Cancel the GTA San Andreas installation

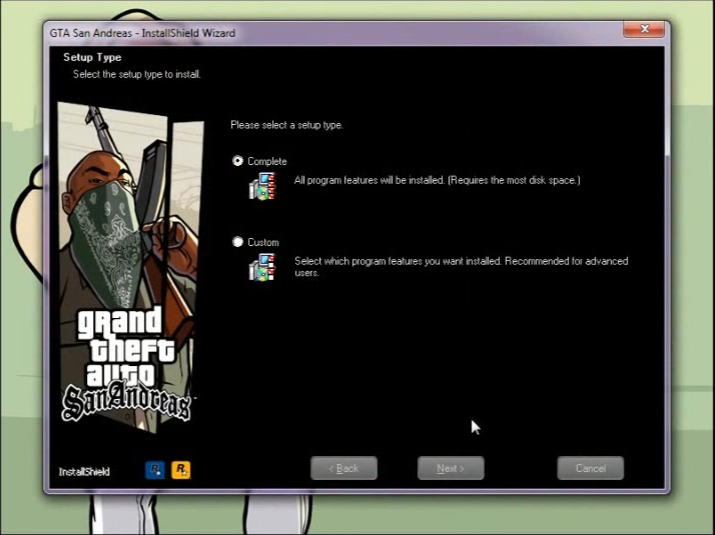[x=590, y=468]
